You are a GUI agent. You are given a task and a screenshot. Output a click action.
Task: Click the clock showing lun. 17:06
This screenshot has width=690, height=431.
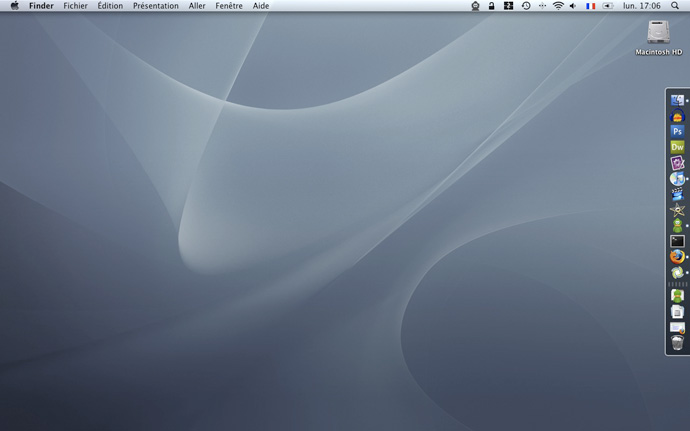coord(642,6)
